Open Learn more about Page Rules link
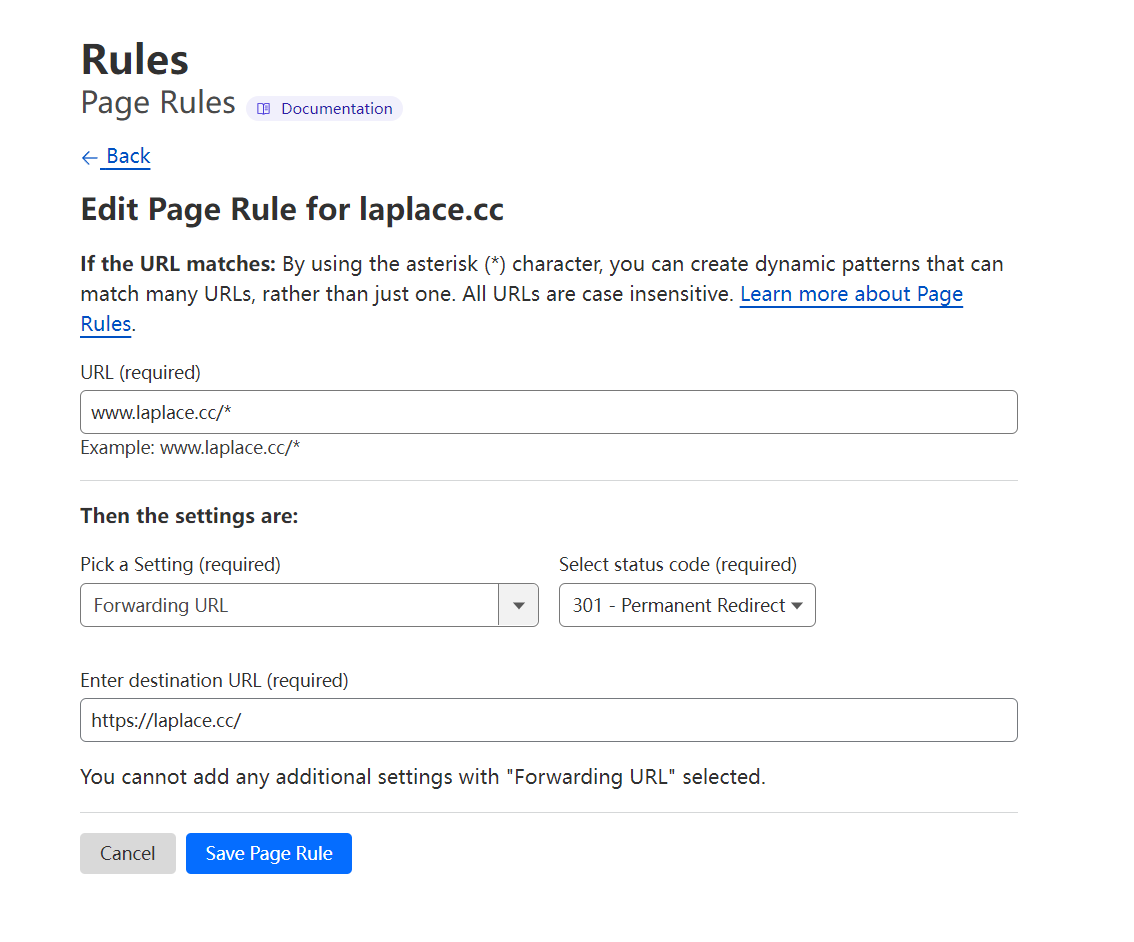 850,294
